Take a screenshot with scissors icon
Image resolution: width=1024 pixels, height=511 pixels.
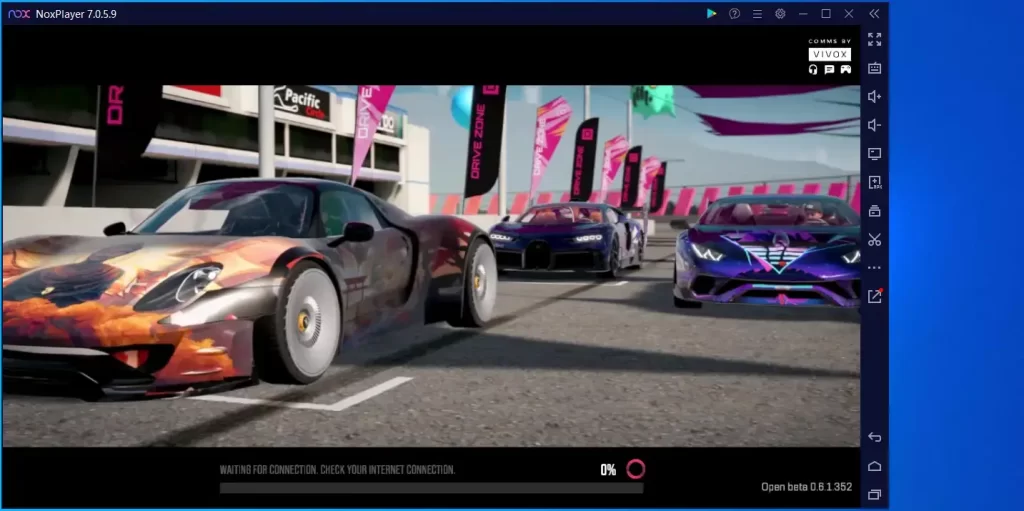874,239
